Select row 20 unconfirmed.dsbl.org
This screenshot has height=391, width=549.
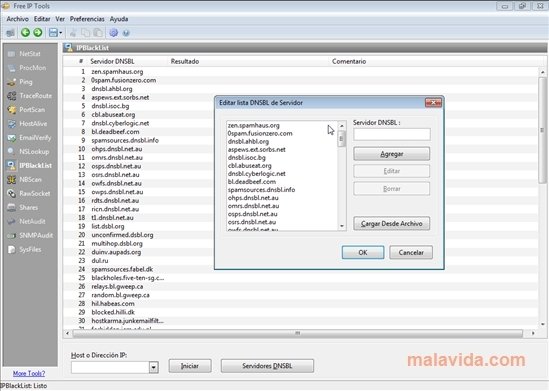(123, 235)
